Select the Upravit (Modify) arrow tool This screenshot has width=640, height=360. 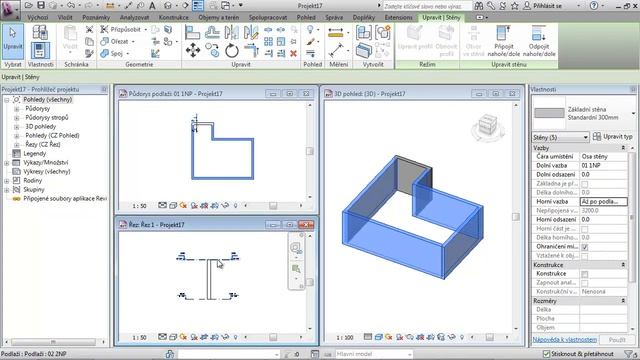[13, 42]
